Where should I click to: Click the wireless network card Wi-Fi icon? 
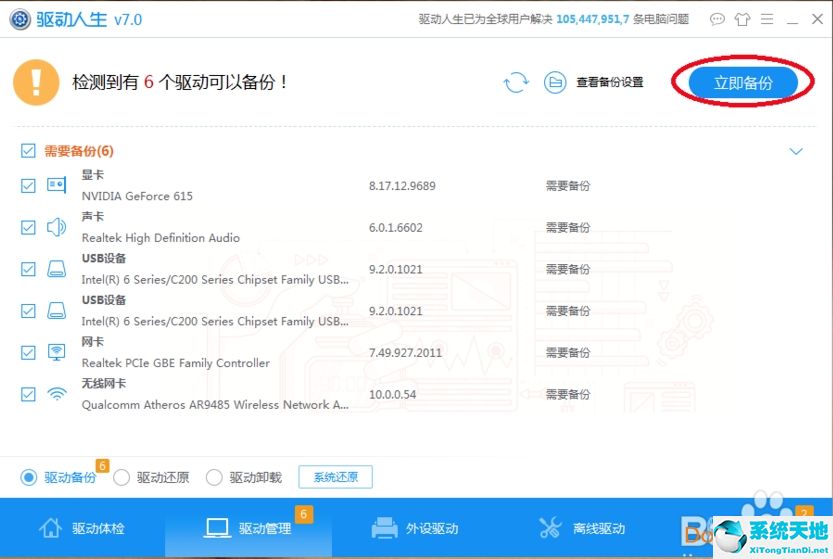pyautogui.click(x=56, y=394)
